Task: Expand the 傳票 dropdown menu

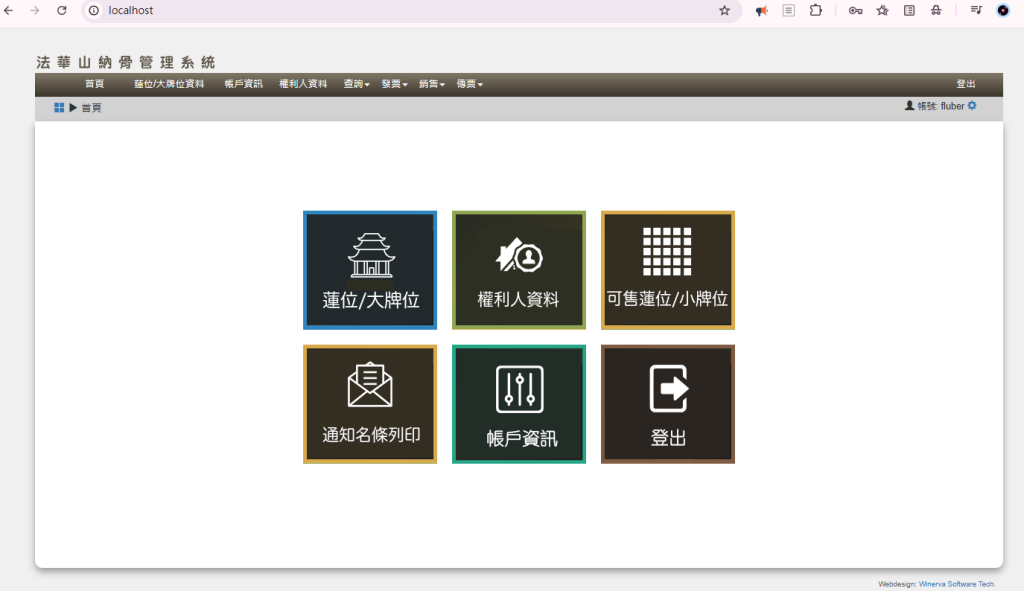Action: coord(470,84)
